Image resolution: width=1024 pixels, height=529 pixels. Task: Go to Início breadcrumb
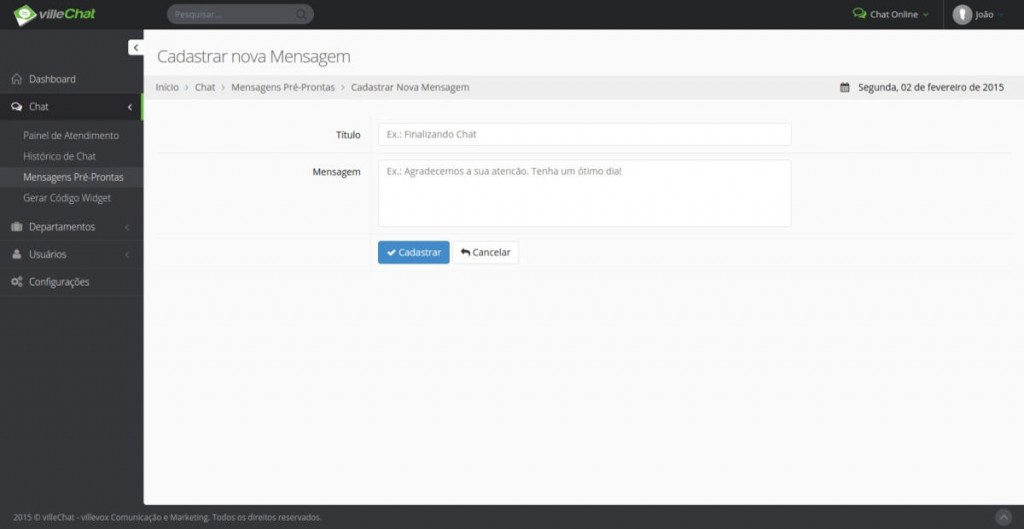pyautogui.click(x=167, y=87)
